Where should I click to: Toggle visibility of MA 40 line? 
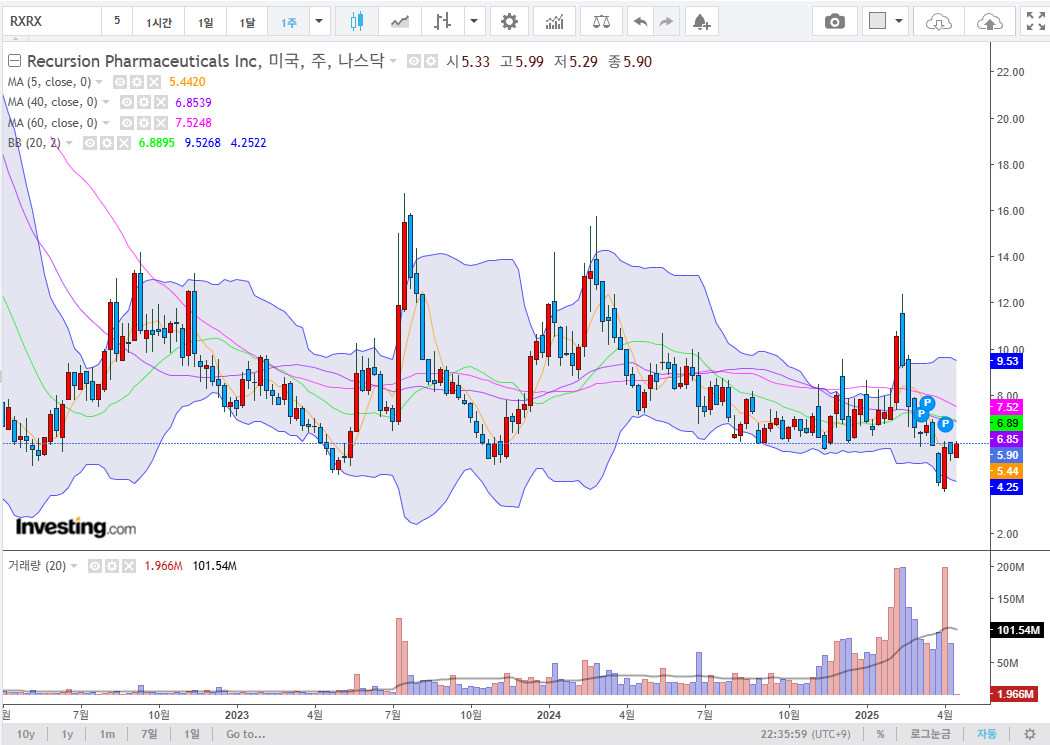tap(127, 102)
